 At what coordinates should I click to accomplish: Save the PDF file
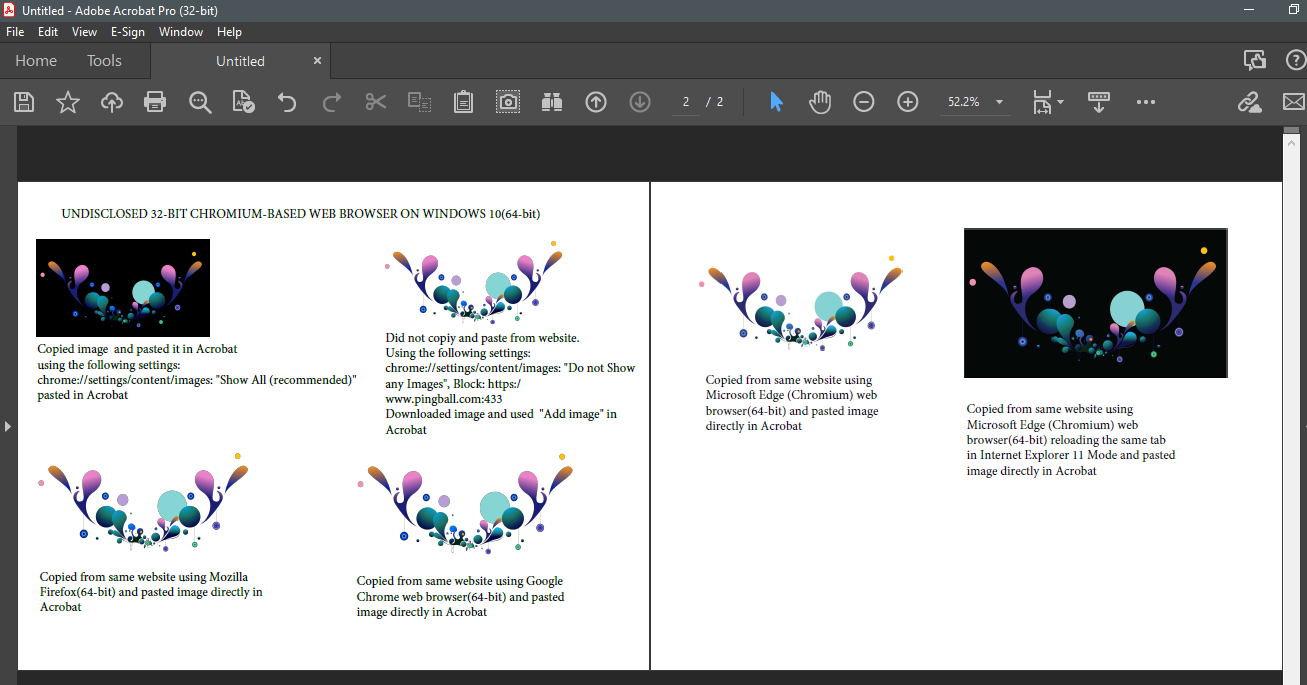(x=23, y=101)
